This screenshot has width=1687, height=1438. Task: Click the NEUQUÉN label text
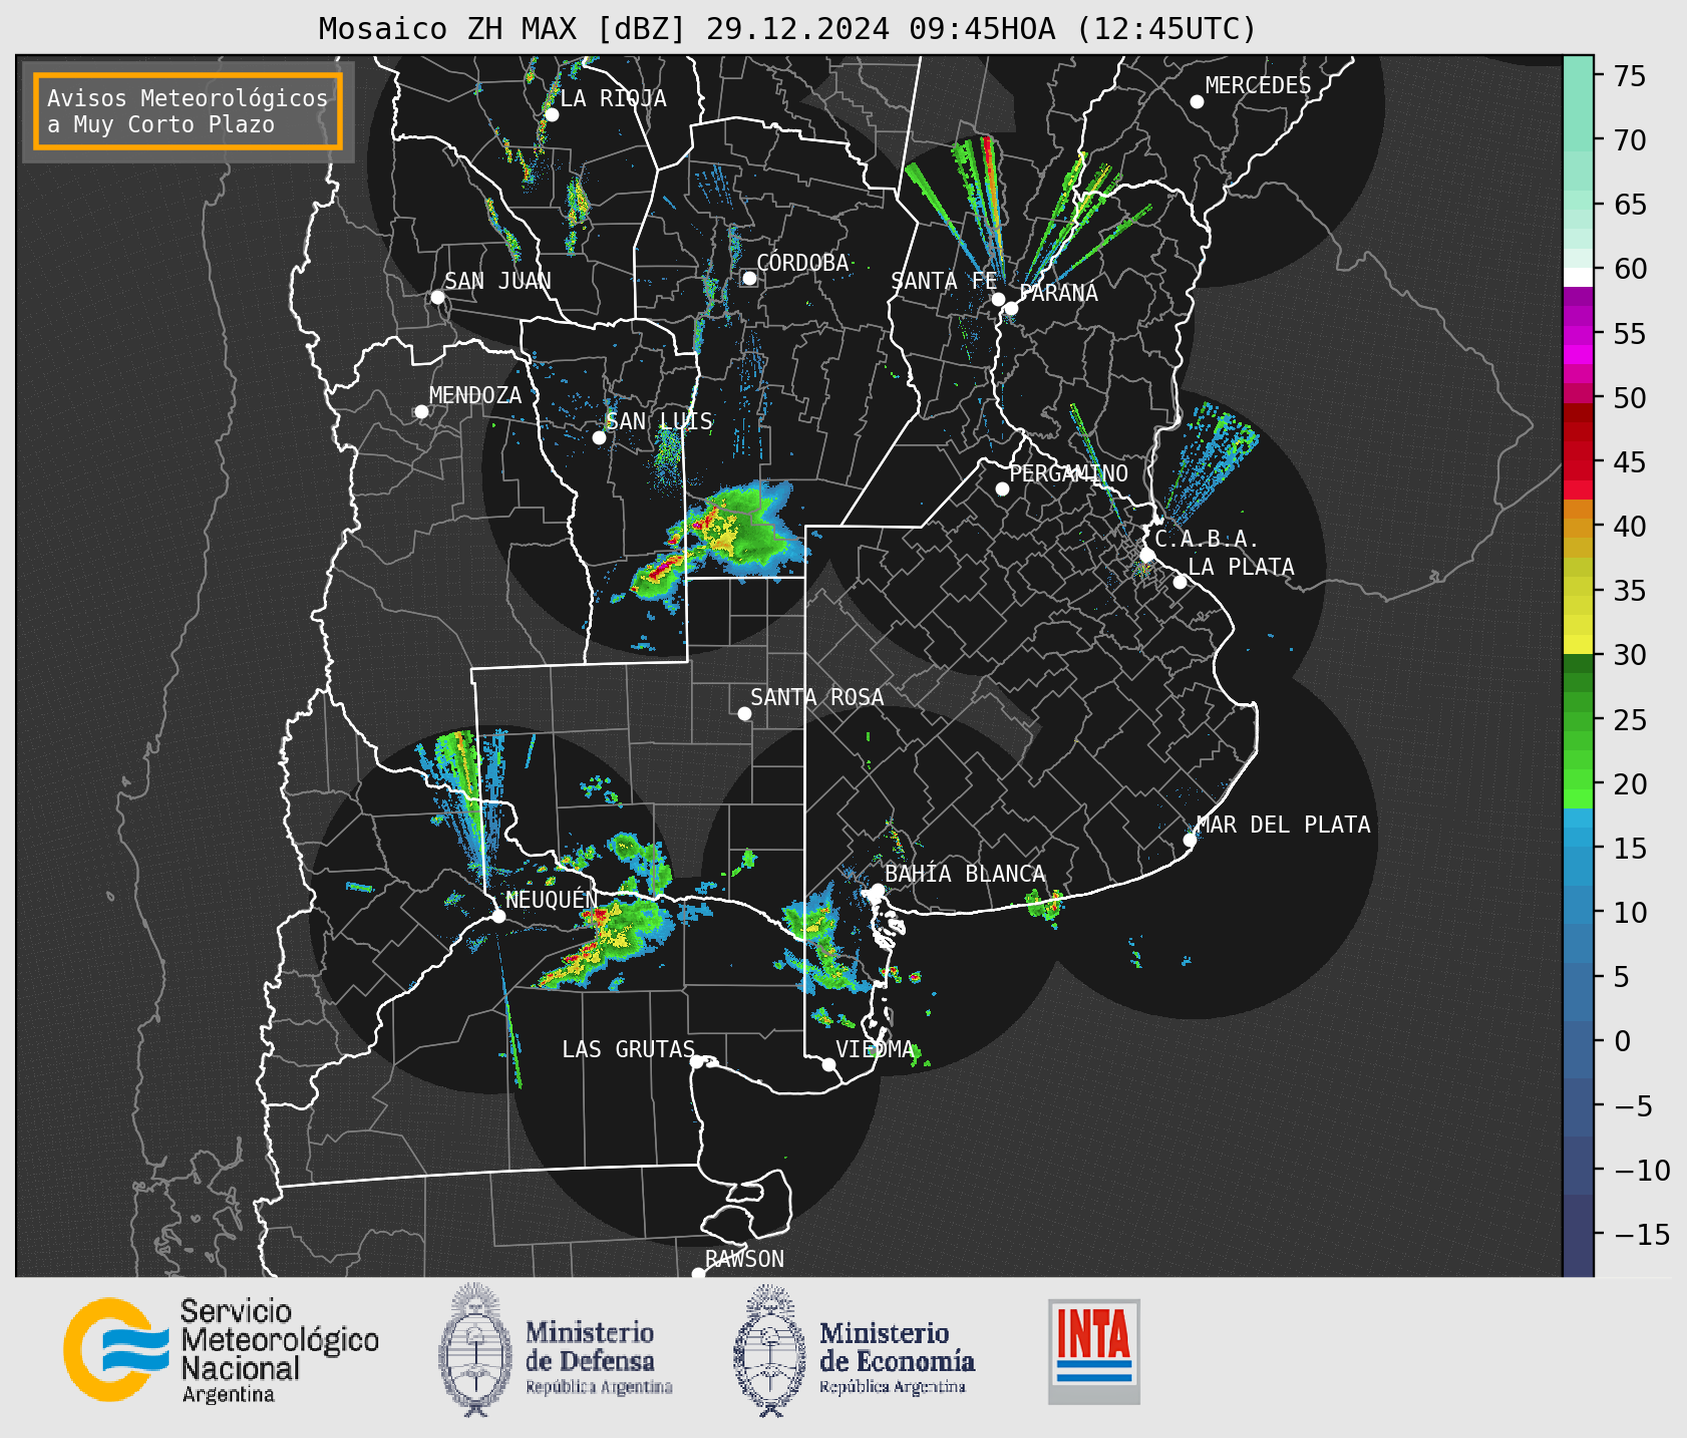(x=551, y=899)
